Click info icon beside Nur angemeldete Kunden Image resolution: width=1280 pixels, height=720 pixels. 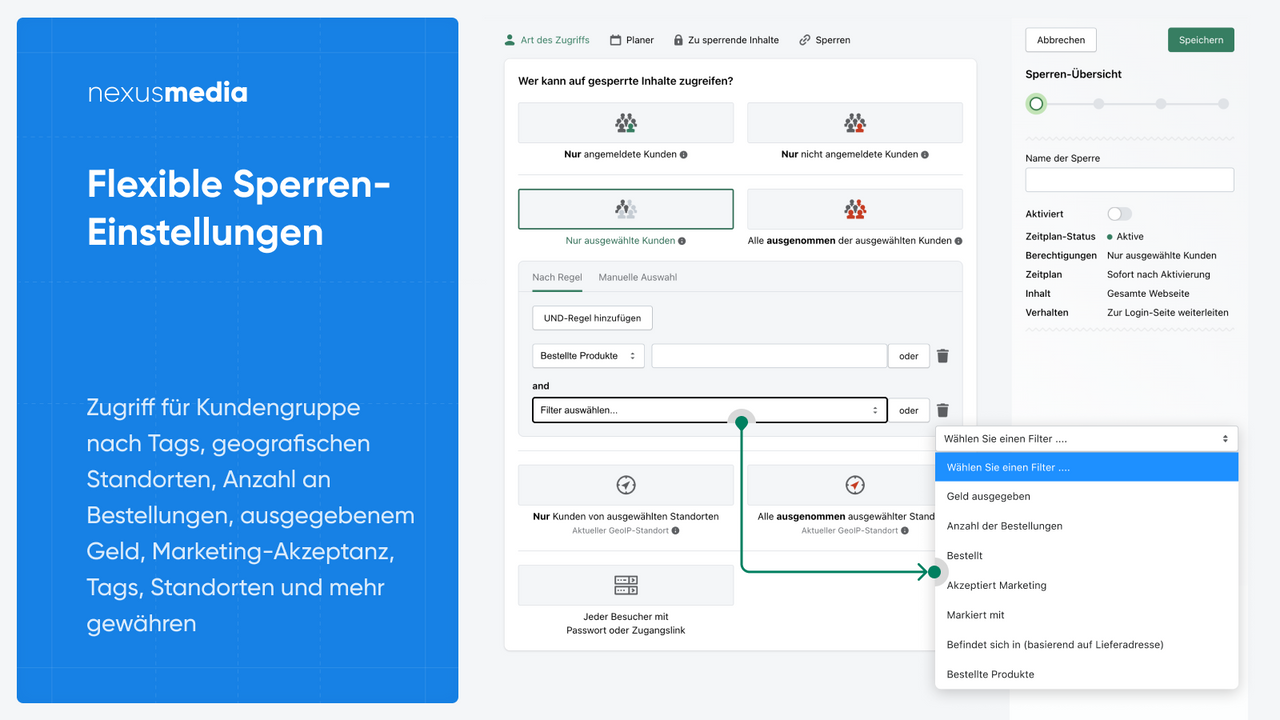684,155
